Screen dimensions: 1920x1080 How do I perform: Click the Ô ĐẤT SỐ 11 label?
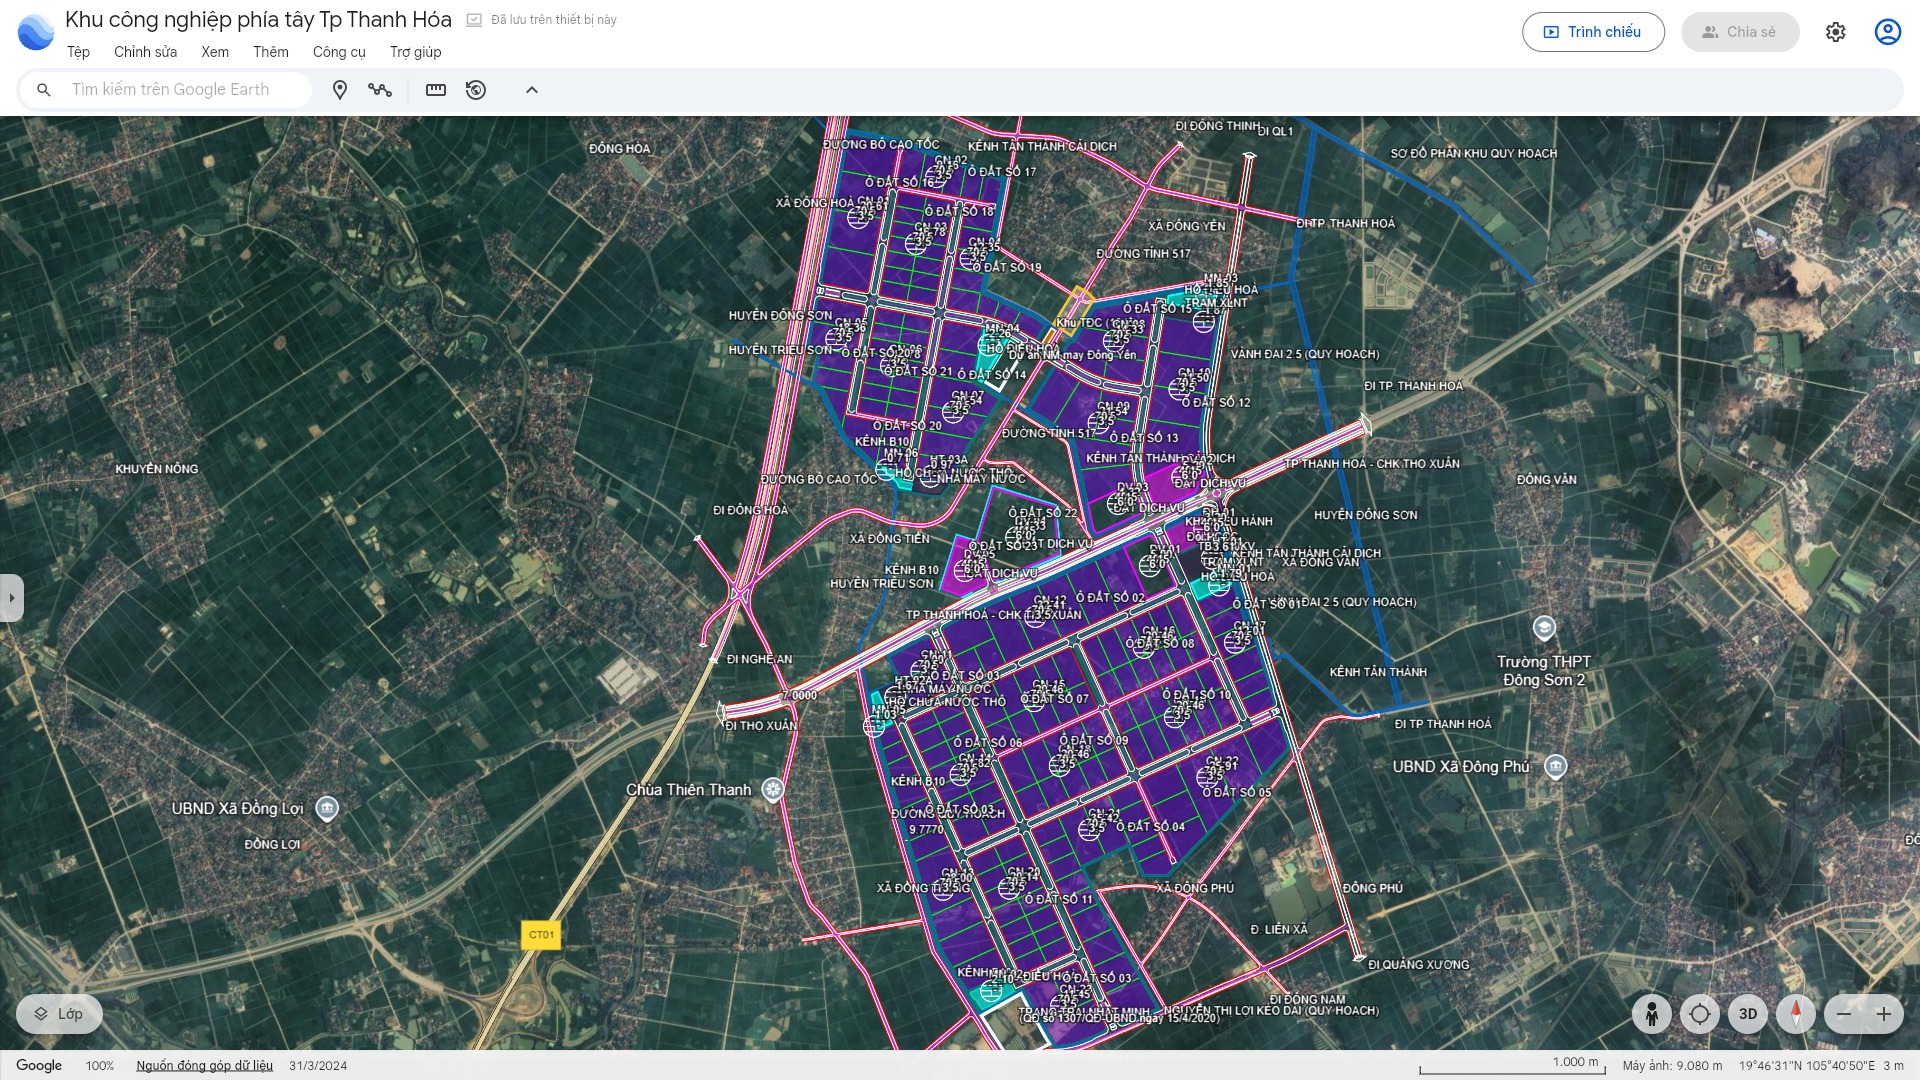click(x=1058, y=899)
